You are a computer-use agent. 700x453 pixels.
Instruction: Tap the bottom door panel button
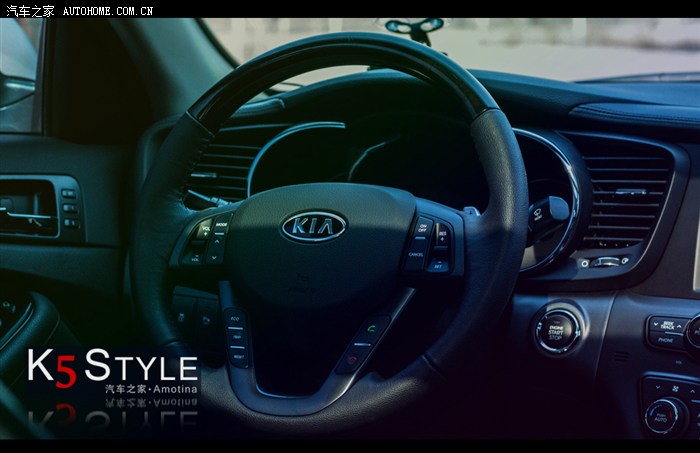coord(71,223)
